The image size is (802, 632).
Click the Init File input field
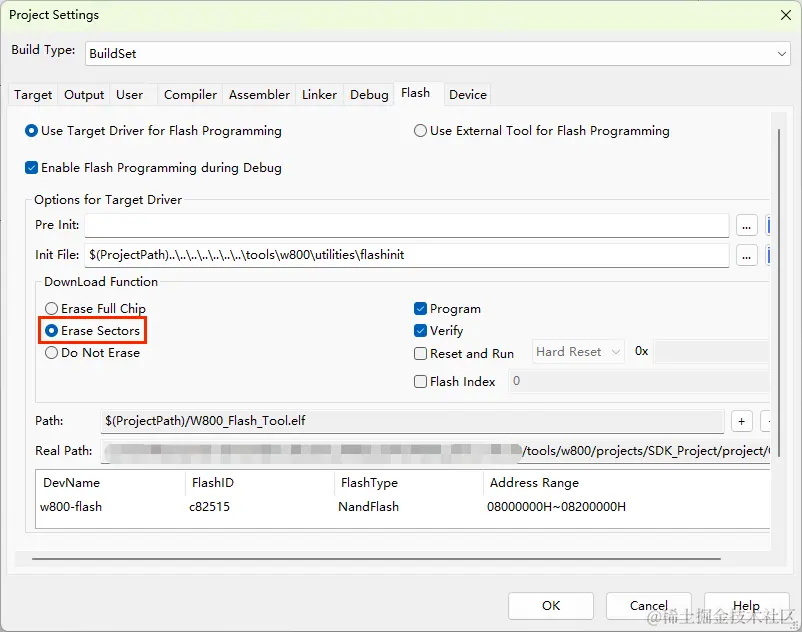pyautogui.click(x=407, y=255)
